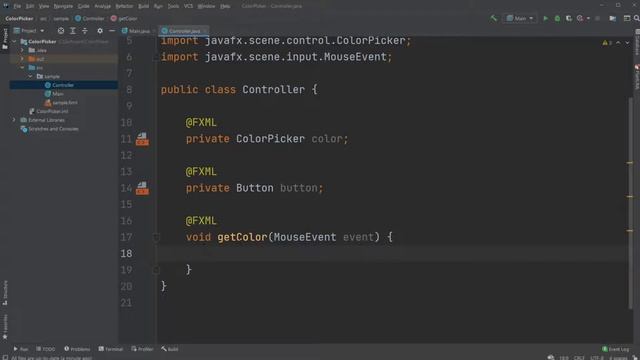Select Controller in project tree
640x360 pixels.
(x=63, y=85)
